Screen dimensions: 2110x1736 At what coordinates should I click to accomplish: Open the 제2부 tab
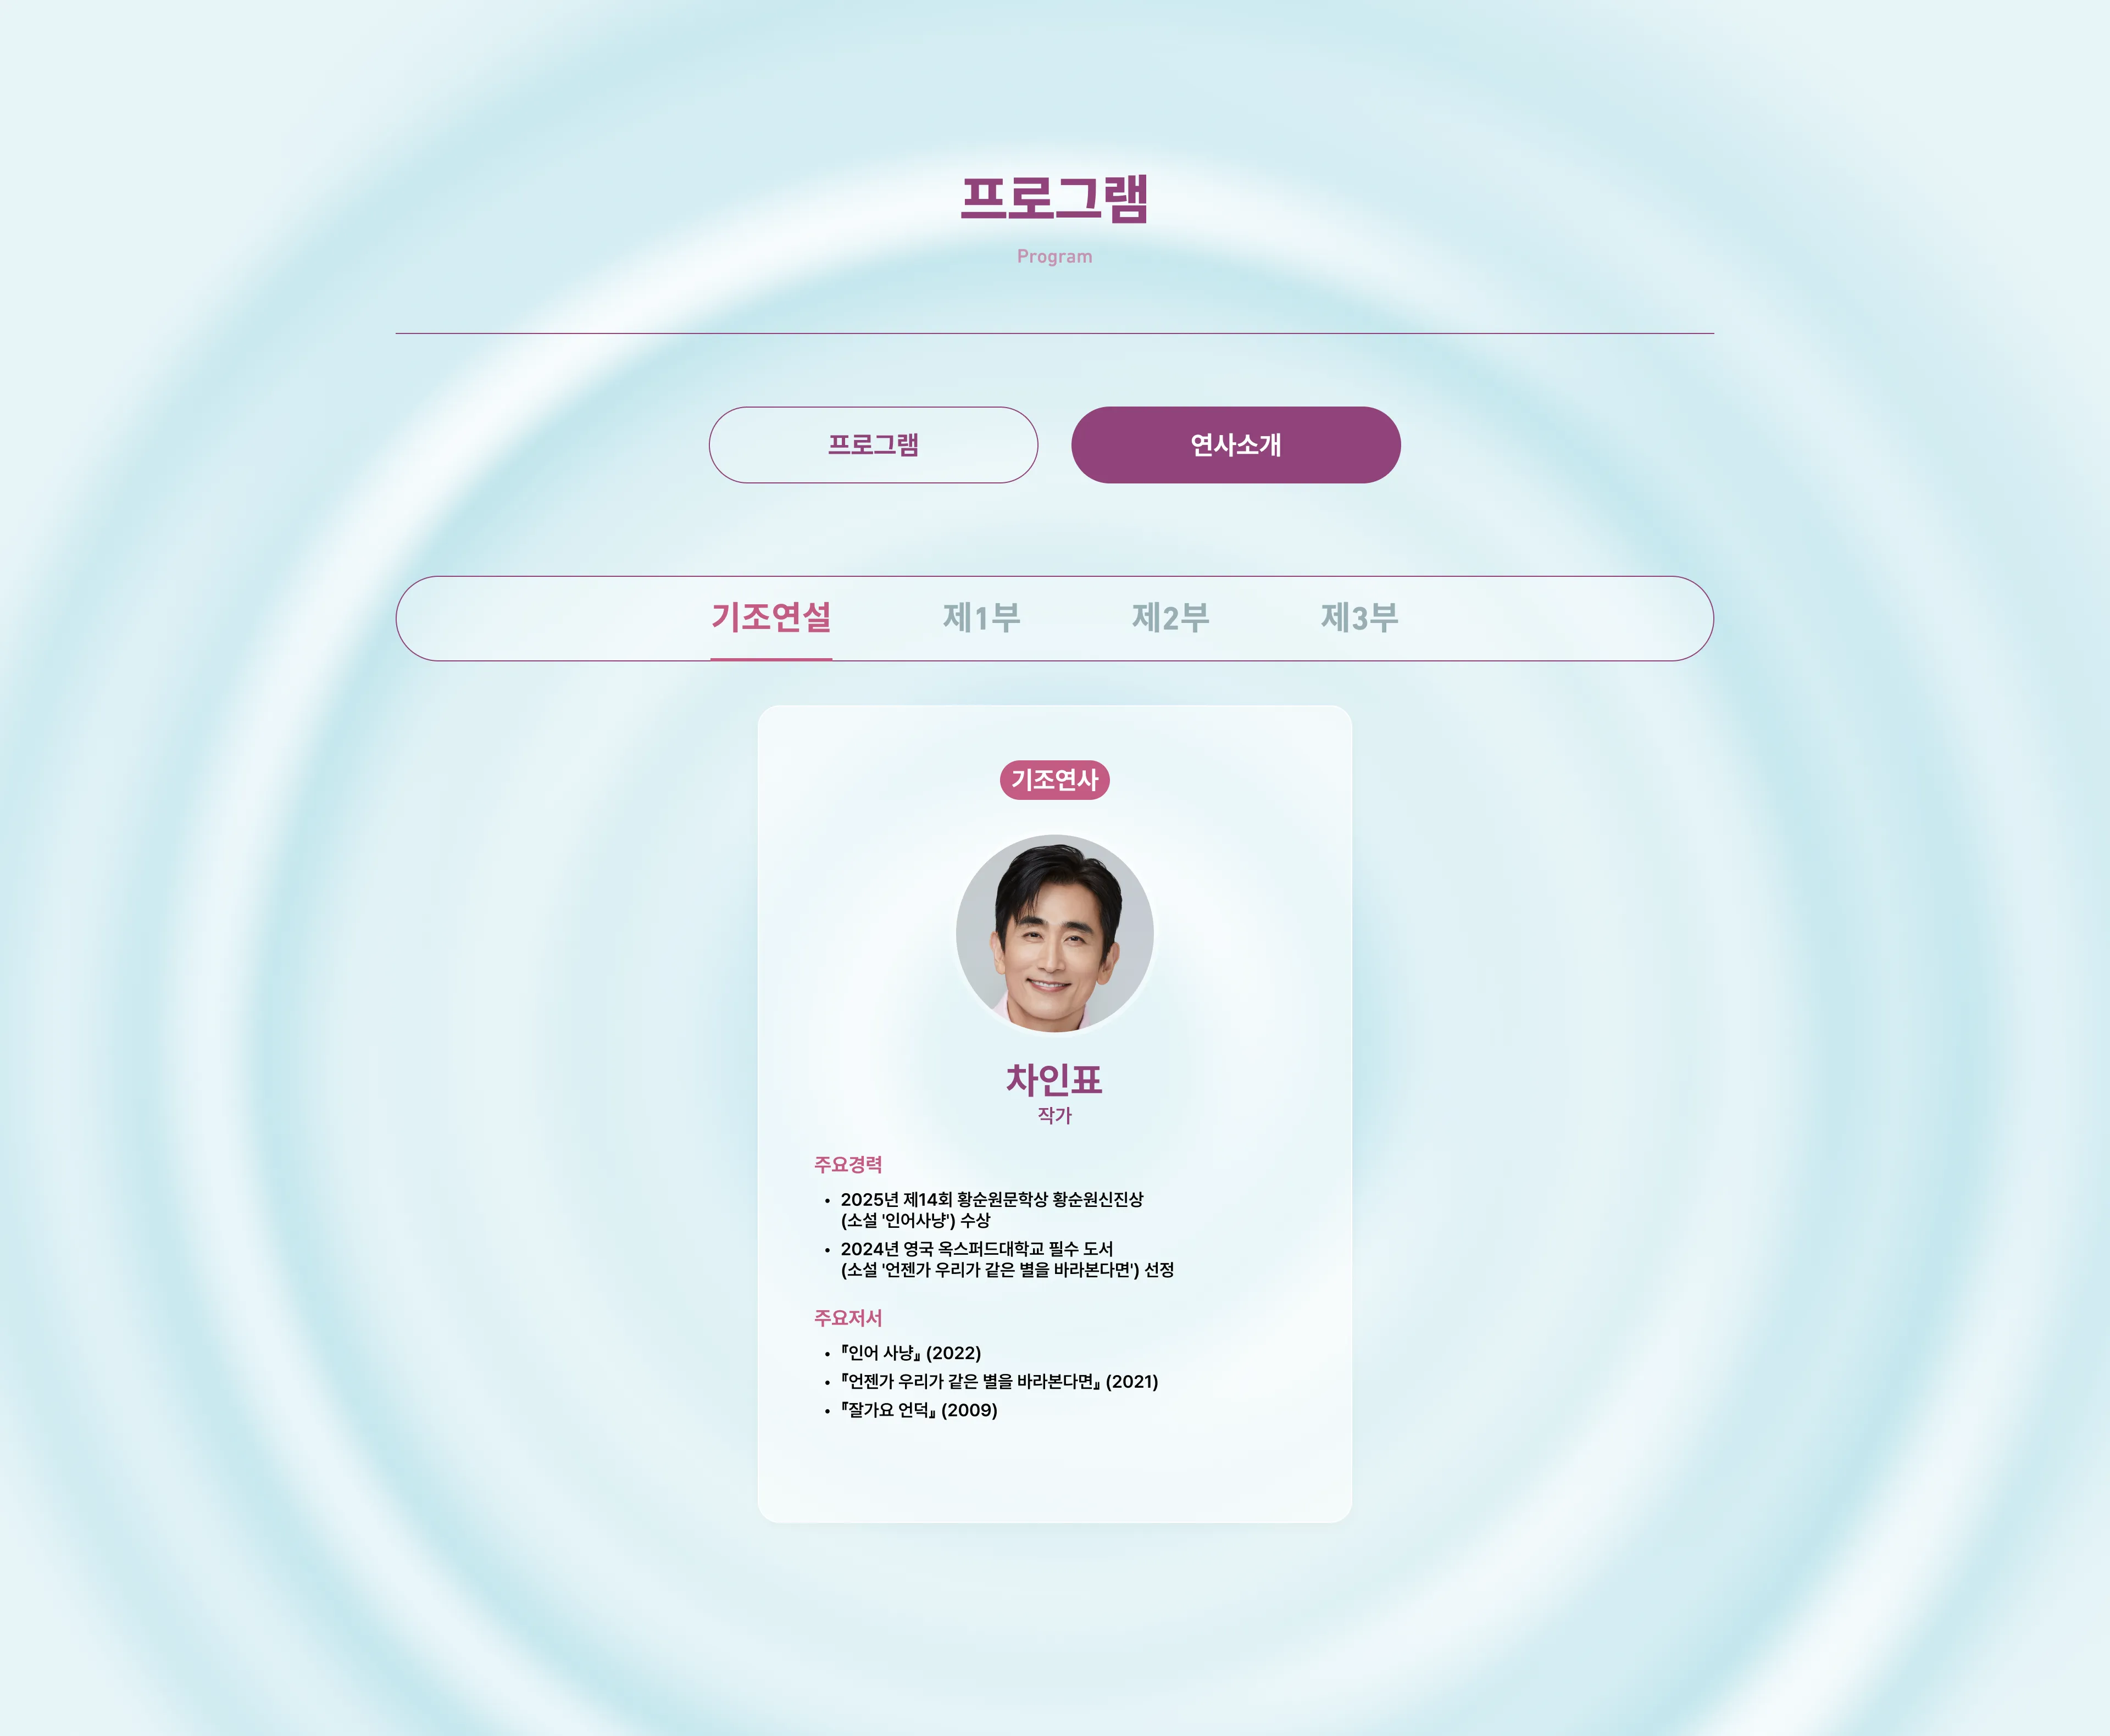coord(1170,617)
